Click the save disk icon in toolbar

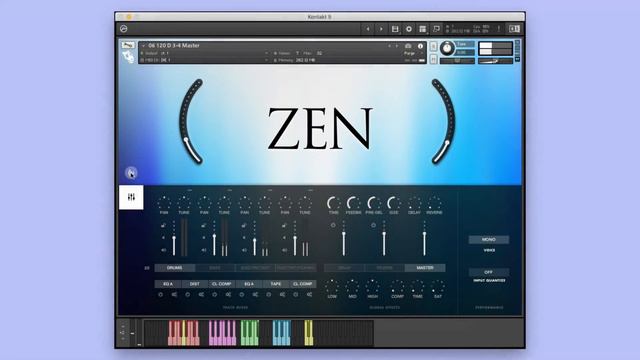pos(395,29)
